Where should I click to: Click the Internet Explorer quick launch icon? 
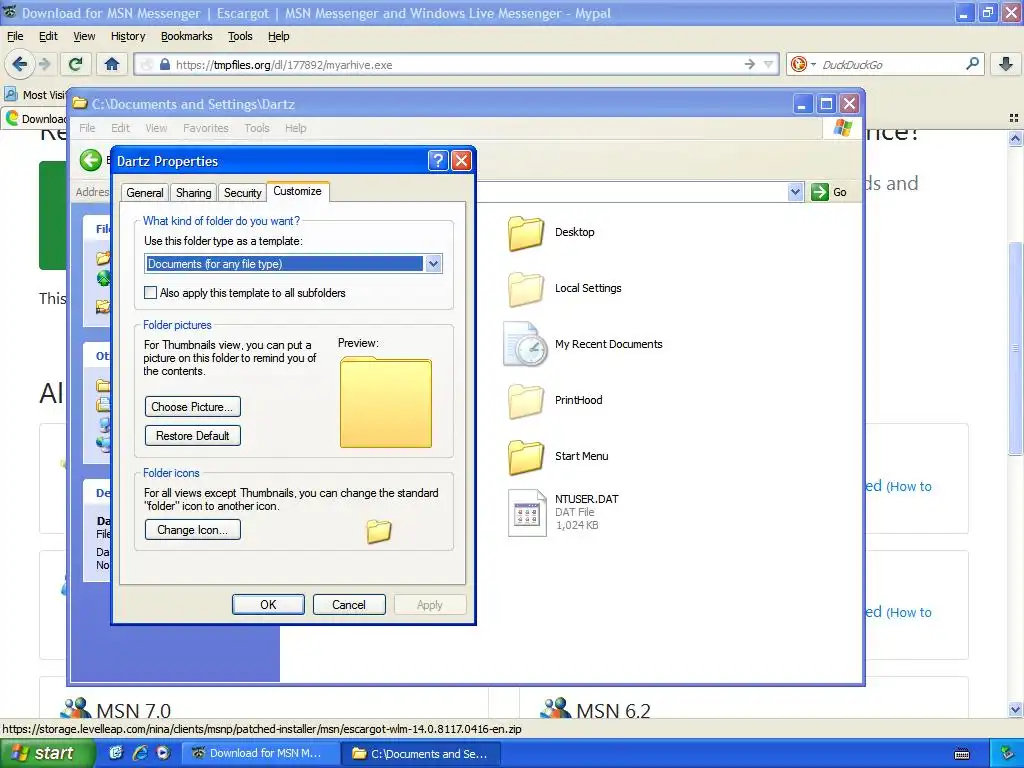click(139, 753)
